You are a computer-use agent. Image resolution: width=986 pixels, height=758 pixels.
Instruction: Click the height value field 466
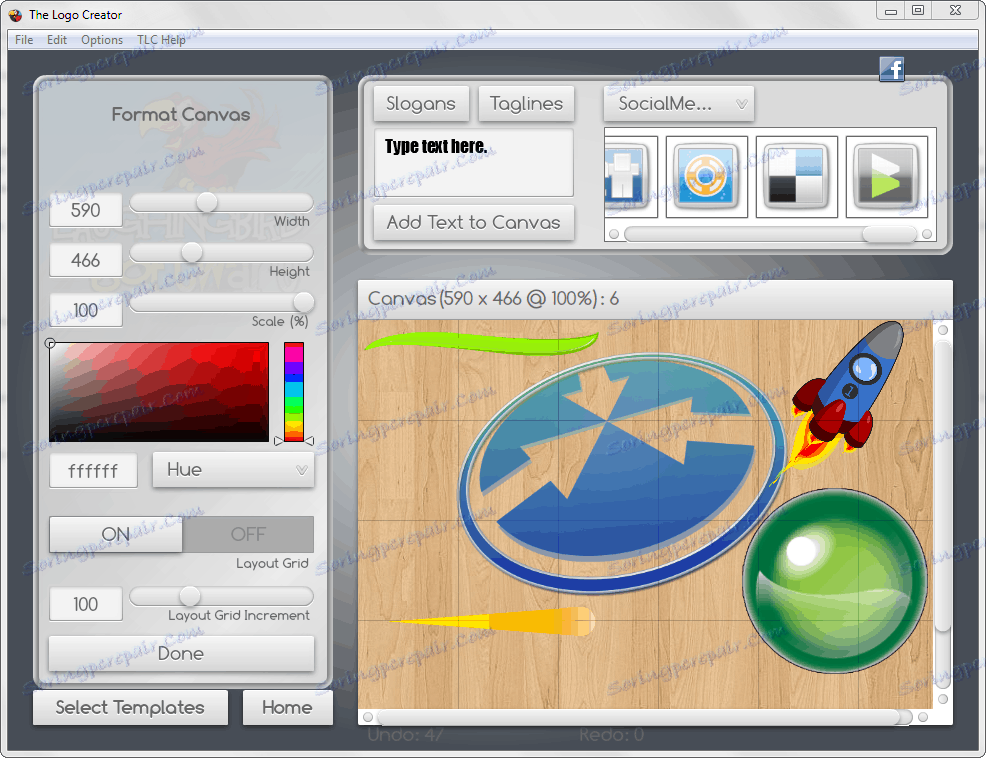pos(86,260)
